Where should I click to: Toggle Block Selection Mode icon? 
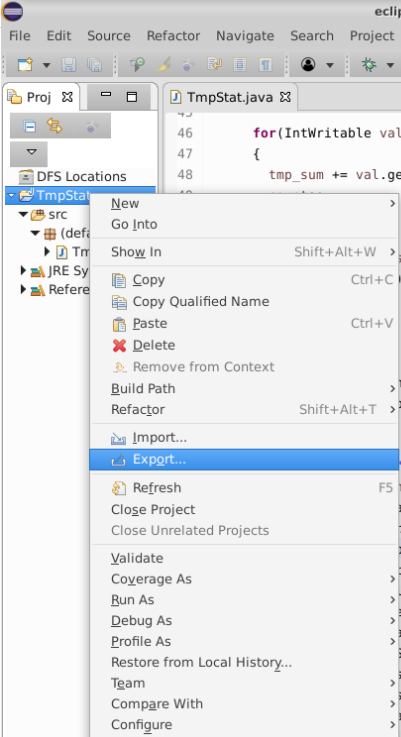[240, 64]
